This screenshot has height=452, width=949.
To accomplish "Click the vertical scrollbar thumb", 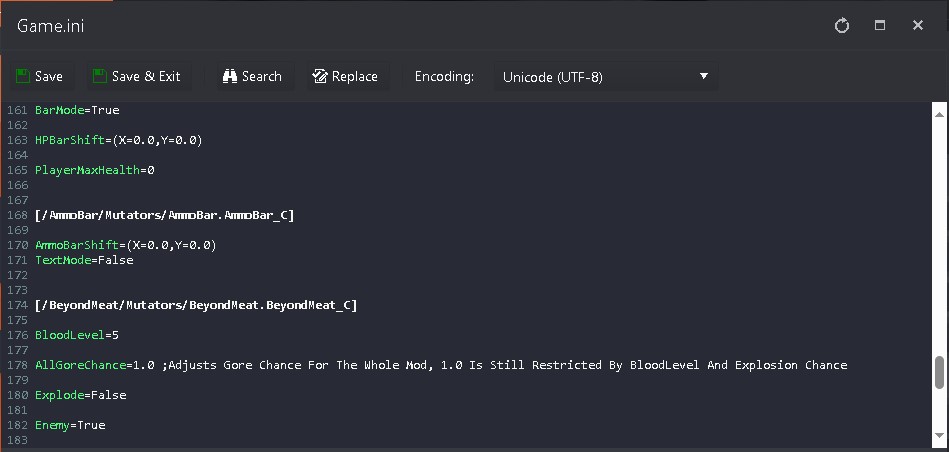I will click(939, 372).
